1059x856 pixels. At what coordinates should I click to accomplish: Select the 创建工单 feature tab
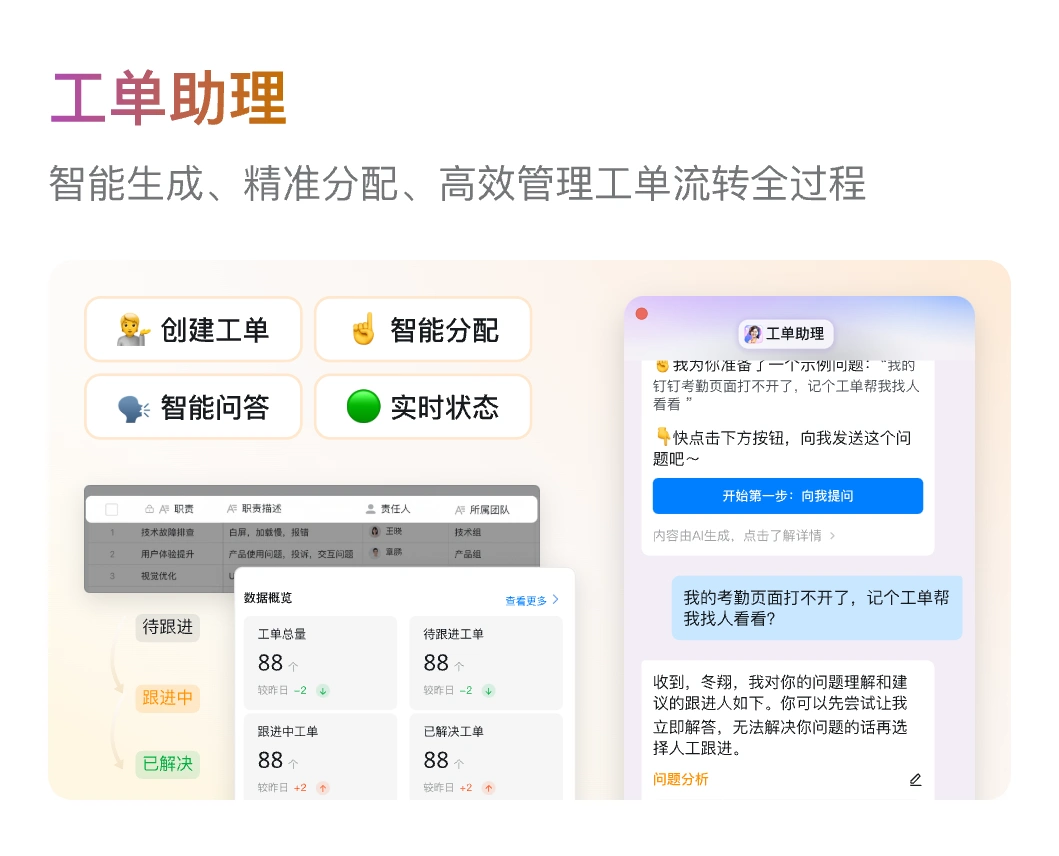pyautogui.click(x=193, y=330)
